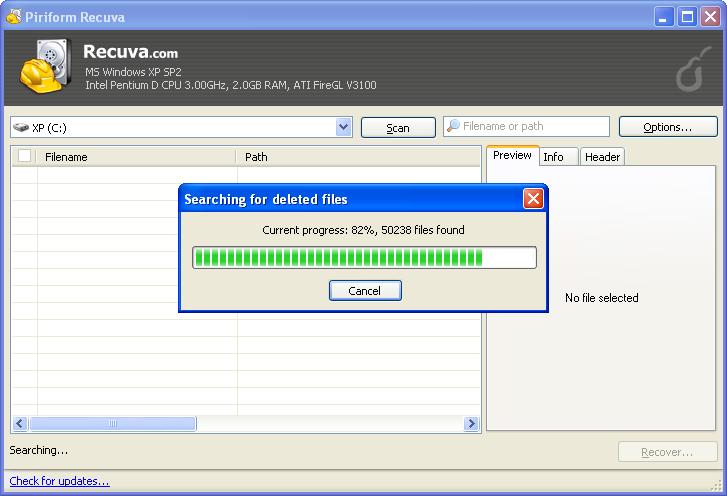Select the Preview tab
Viewport: 727px width, 496px height.
pyautogui.click(x=512, y=156)
